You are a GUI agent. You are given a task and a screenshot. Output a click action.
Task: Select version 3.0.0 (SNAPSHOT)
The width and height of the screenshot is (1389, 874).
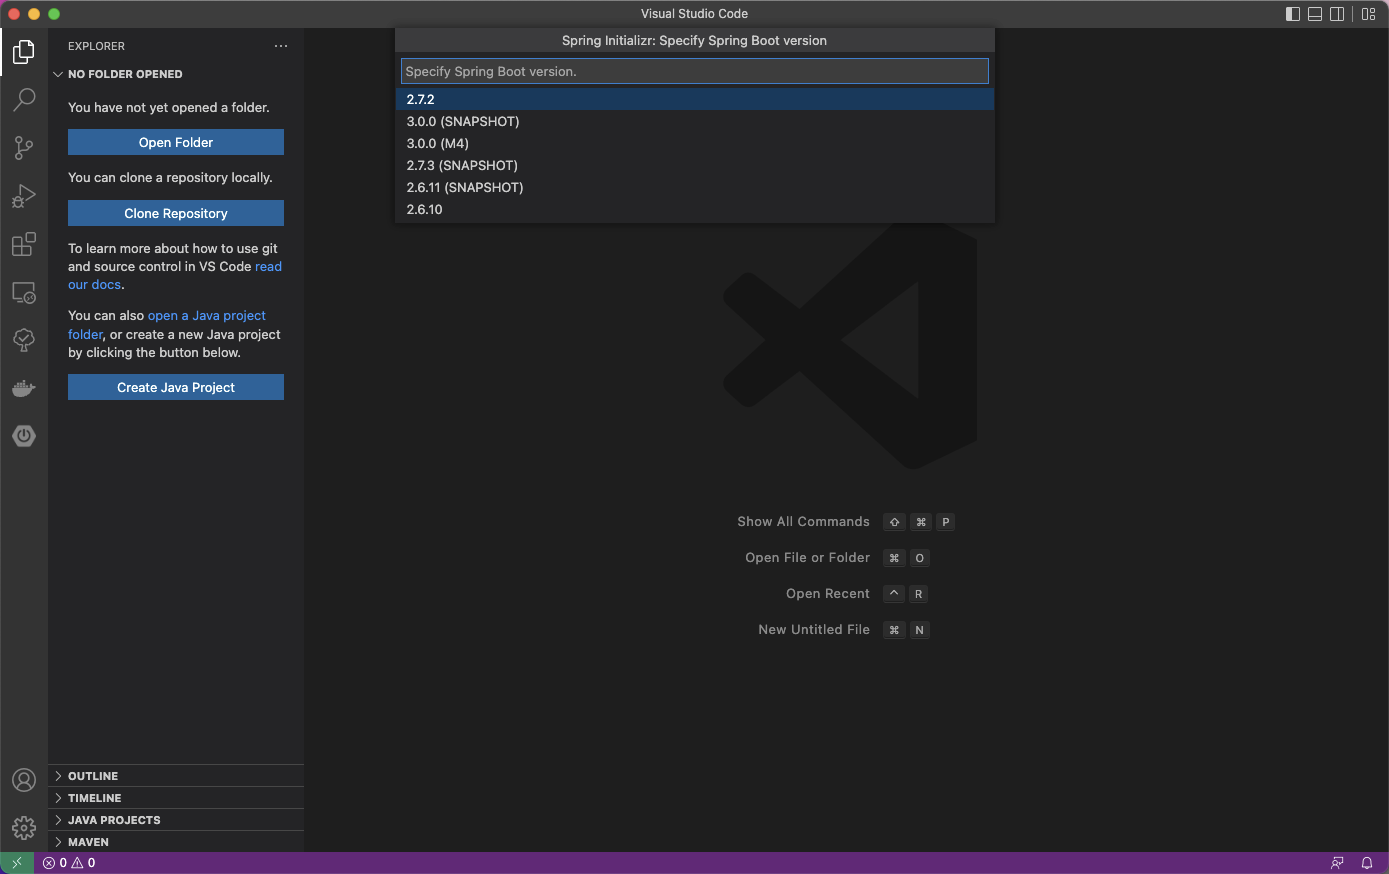click(695, 121)
